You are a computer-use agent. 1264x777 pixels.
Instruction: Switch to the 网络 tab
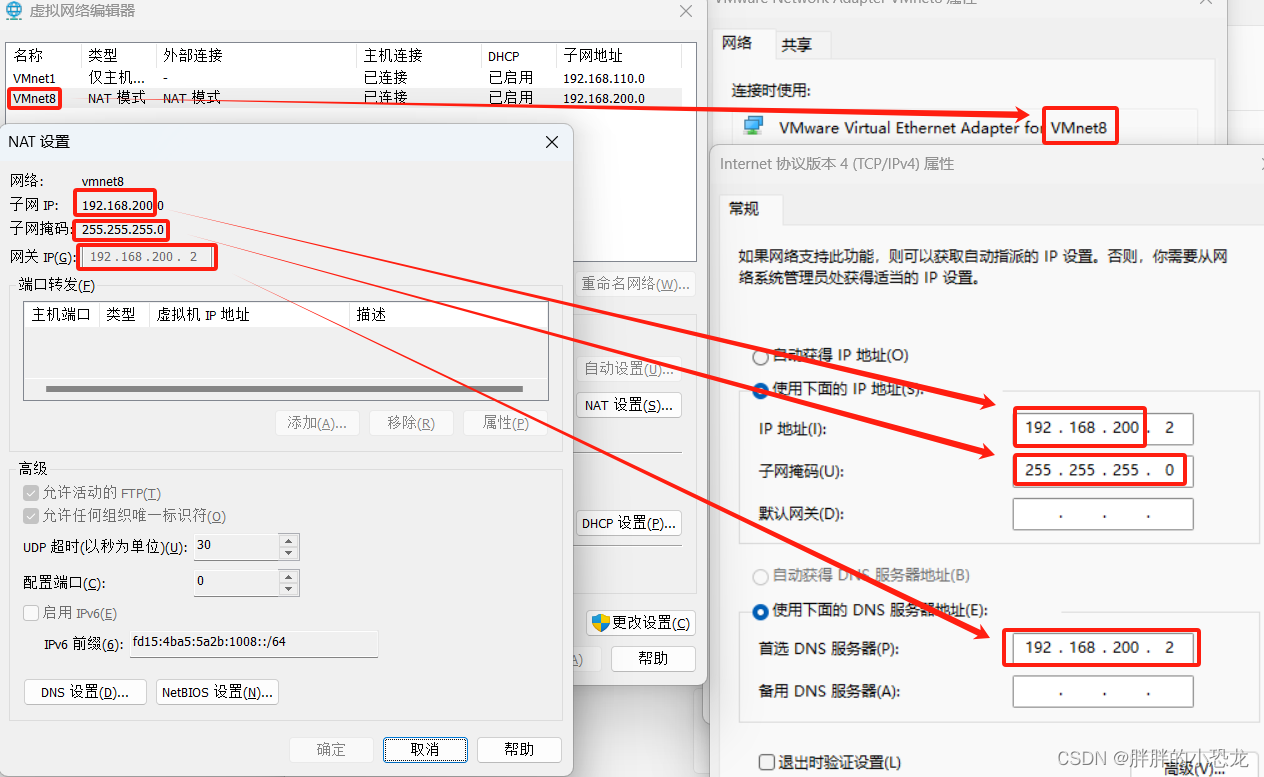[737, 43]
